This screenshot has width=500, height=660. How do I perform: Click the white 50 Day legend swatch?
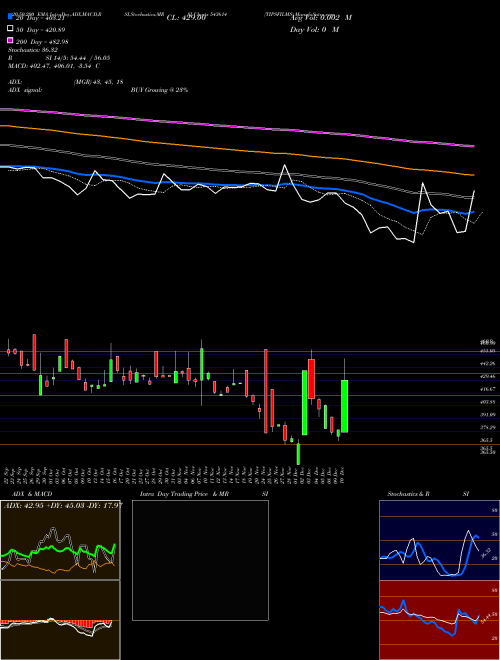(x=10, y=29)
